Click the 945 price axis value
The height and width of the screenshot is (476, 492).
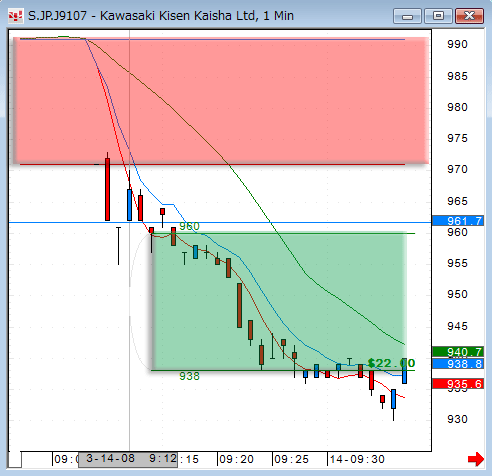(x=457, y=326)
